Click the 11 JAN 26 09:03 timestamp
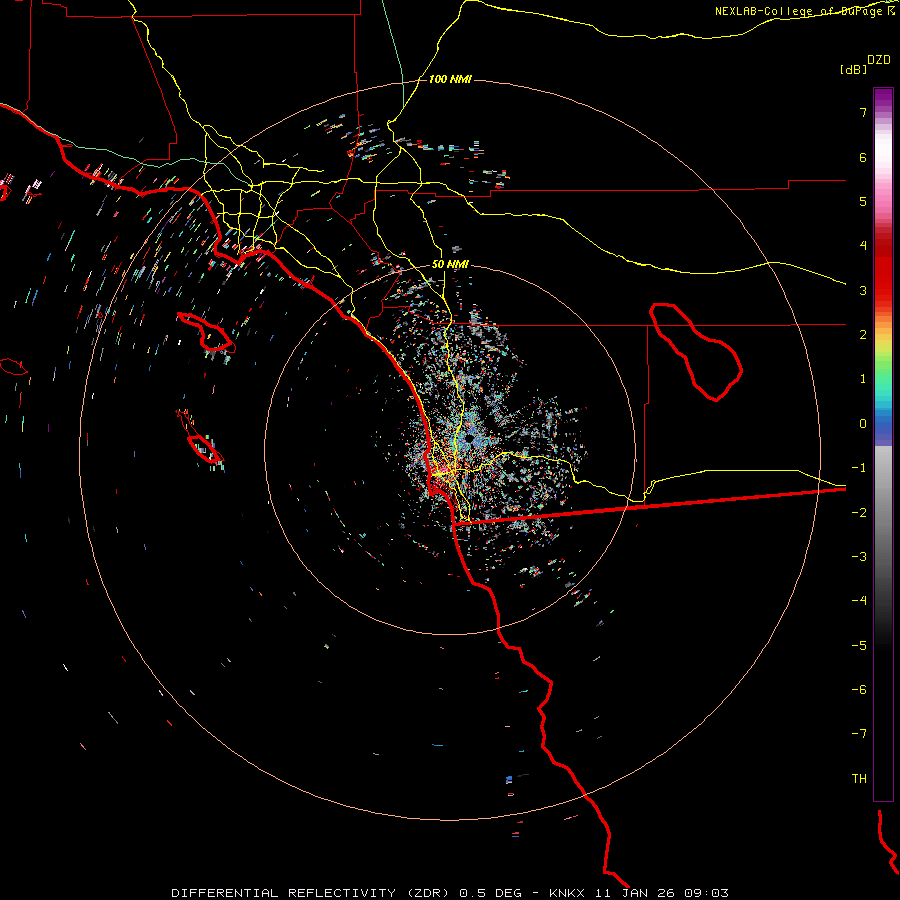900x900 pixels. coord(662,893)
